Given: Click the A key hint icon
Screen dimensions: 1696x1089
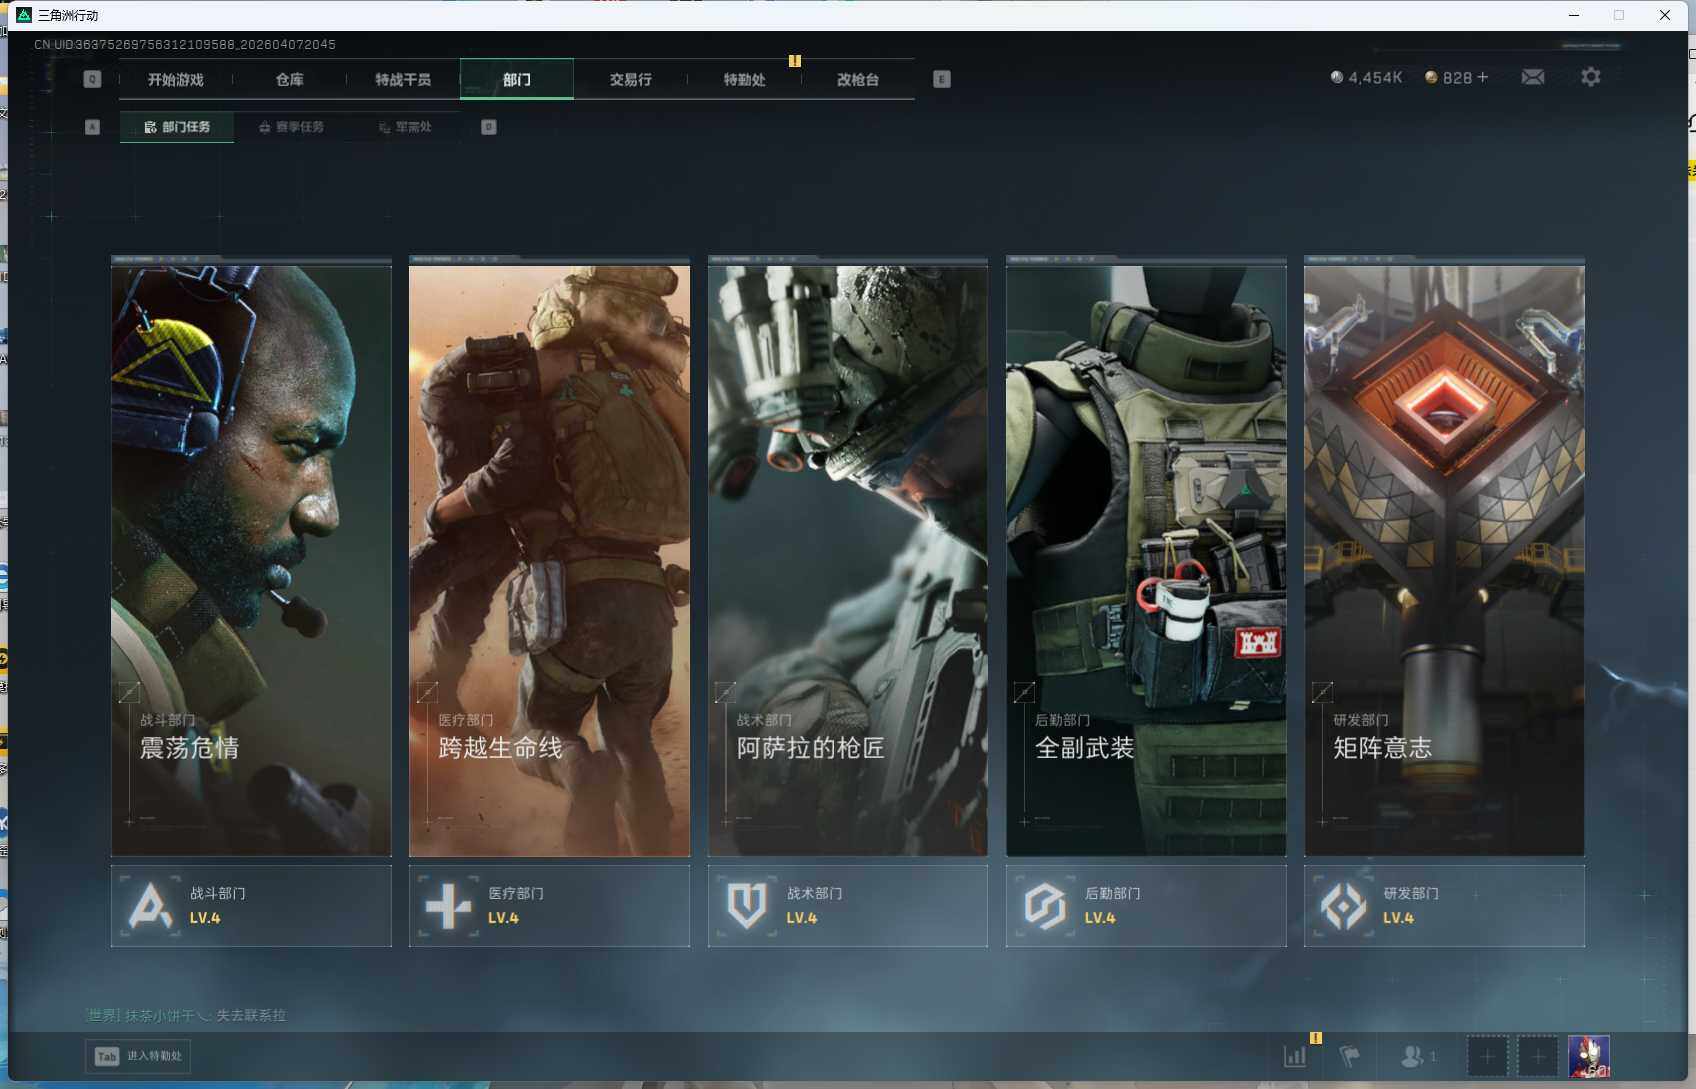Looking at the screenshot, I should coord(92,127).
